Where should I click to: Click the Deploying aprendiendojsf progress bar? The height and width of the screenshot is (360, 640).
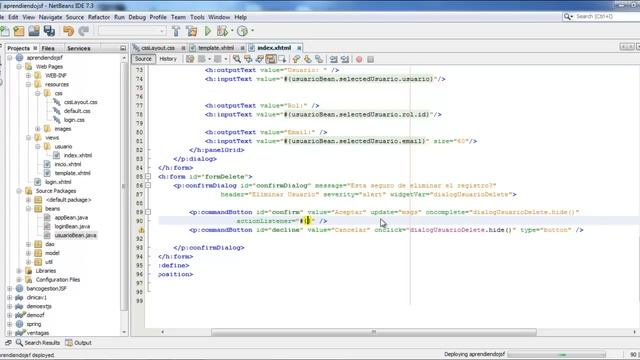[556, 355]
